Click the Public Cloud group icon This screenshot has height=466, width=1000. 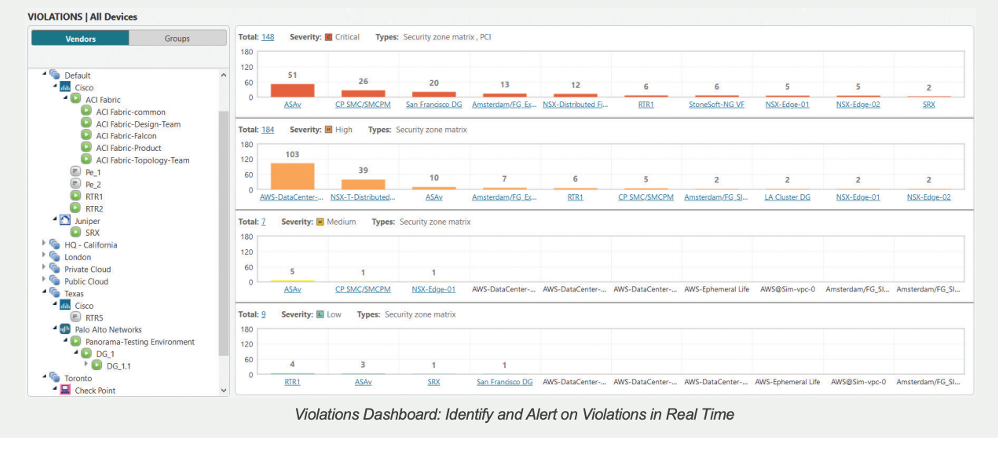pyautogui.click(x=55, y=280)
